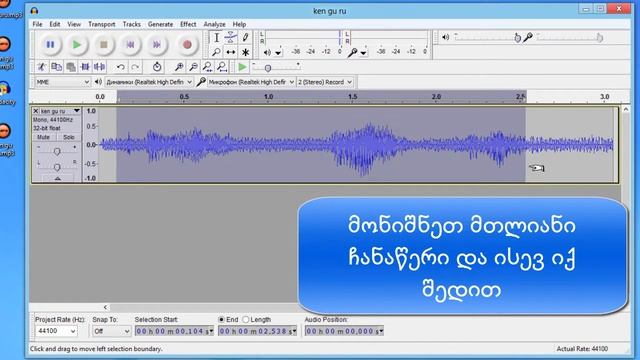Select the Draw (pencil) tool

(245, 38)
